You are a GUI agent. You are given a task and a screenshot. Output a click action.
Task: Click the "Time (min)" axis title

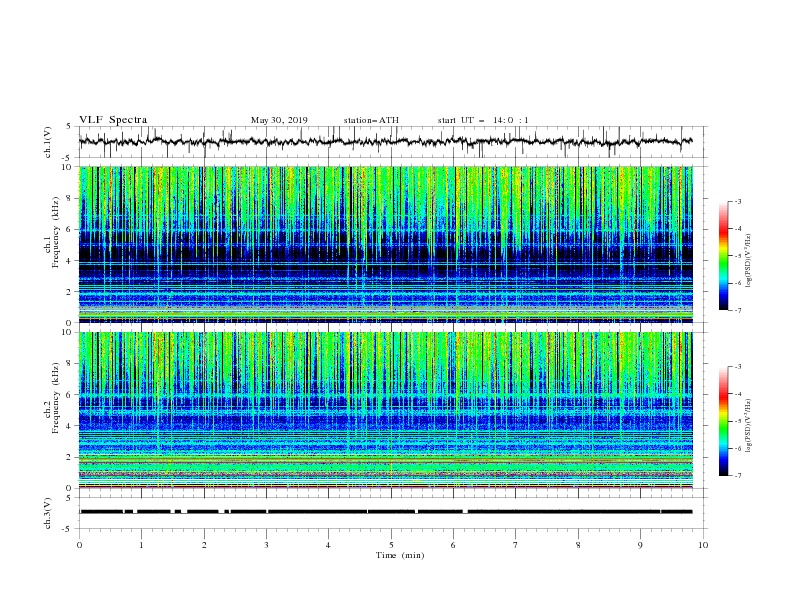point(400,555)
